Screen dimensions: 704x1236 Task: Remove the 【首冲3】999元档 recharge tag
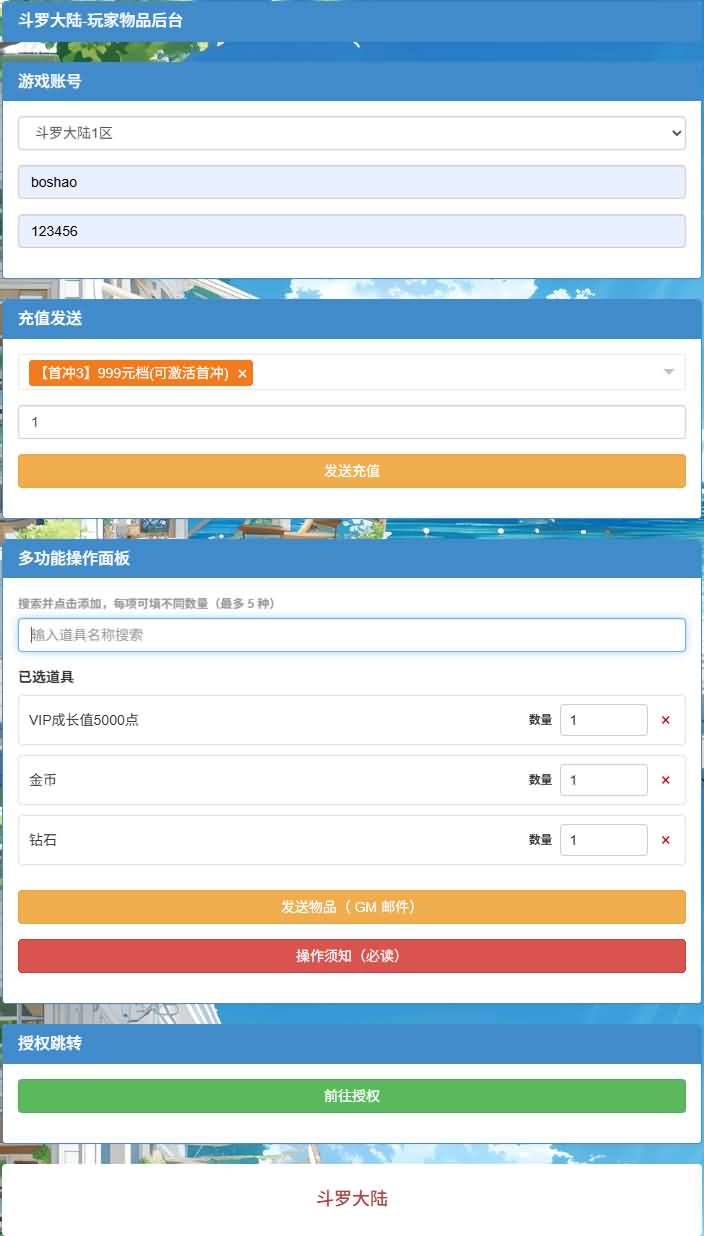242,373
